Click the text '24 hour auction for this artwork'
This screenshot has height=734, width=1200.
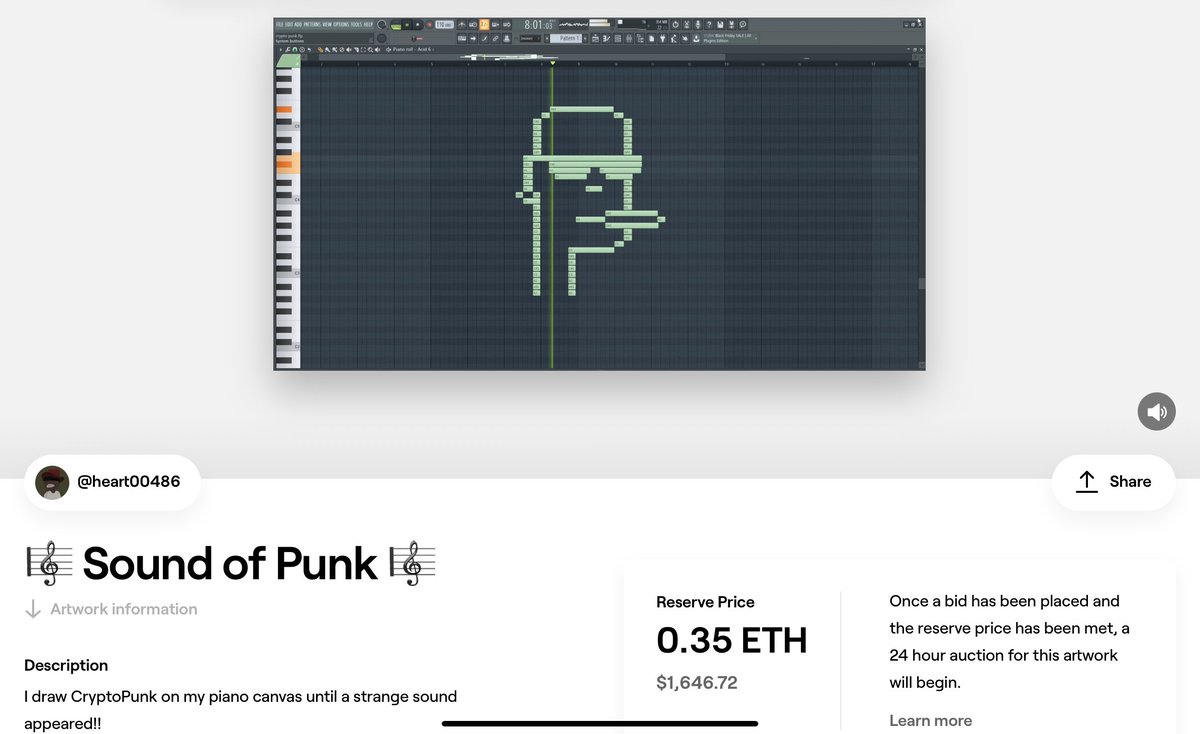click(1003, 656)
